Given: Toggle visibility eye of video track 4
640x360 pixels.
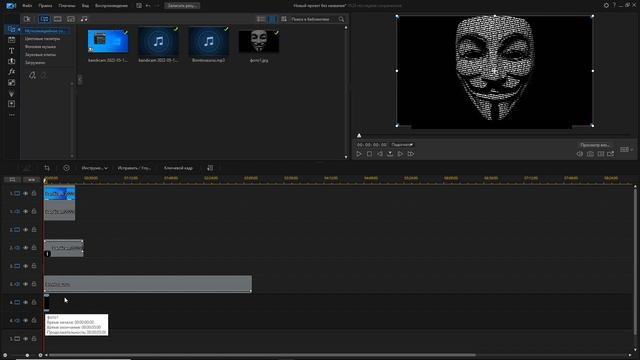Looking at the screenshot, I should 26,302.
